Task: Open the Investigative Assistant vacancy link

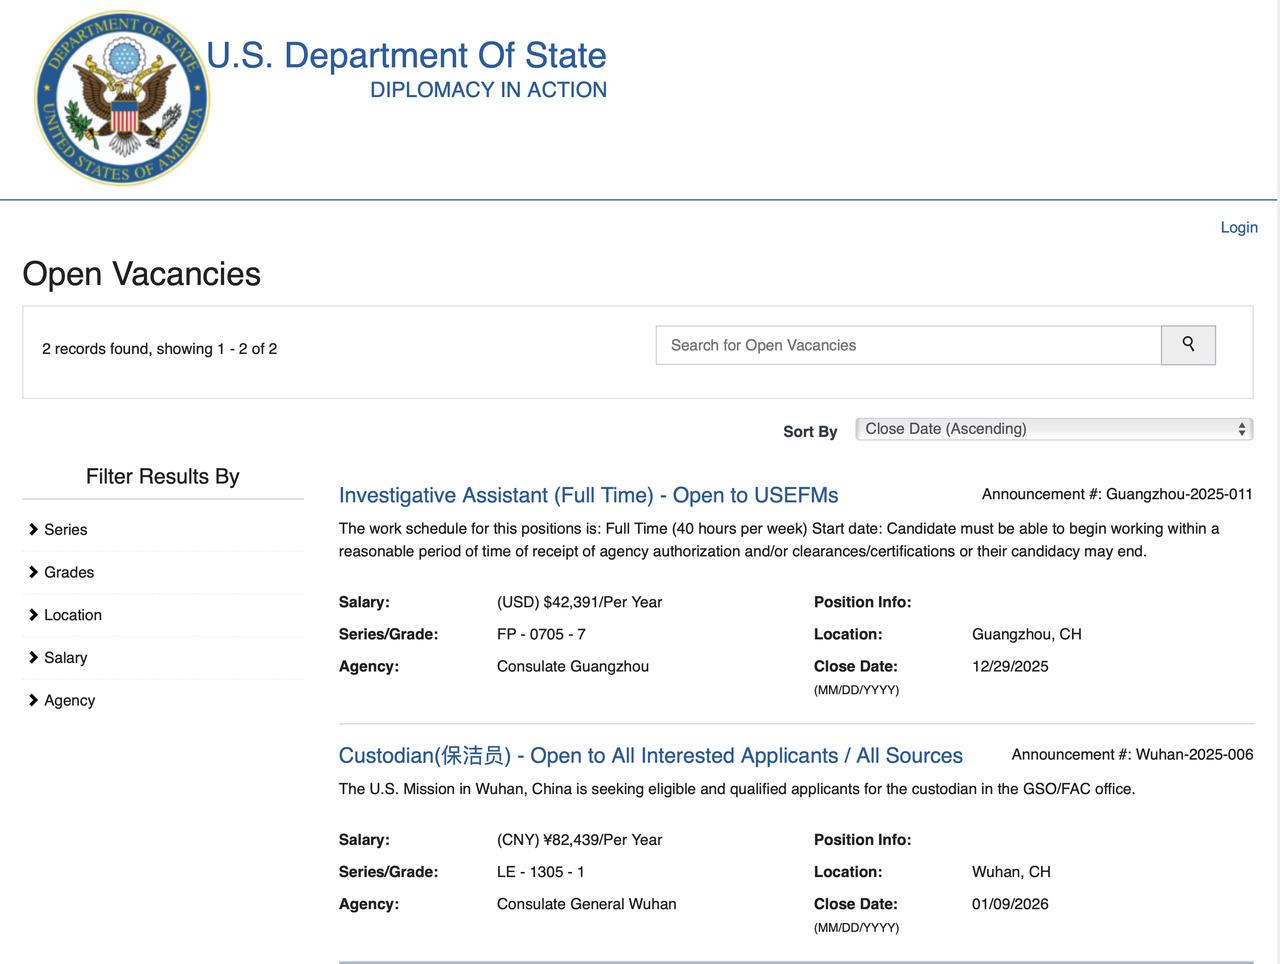Action: click(x=588, y=495)
